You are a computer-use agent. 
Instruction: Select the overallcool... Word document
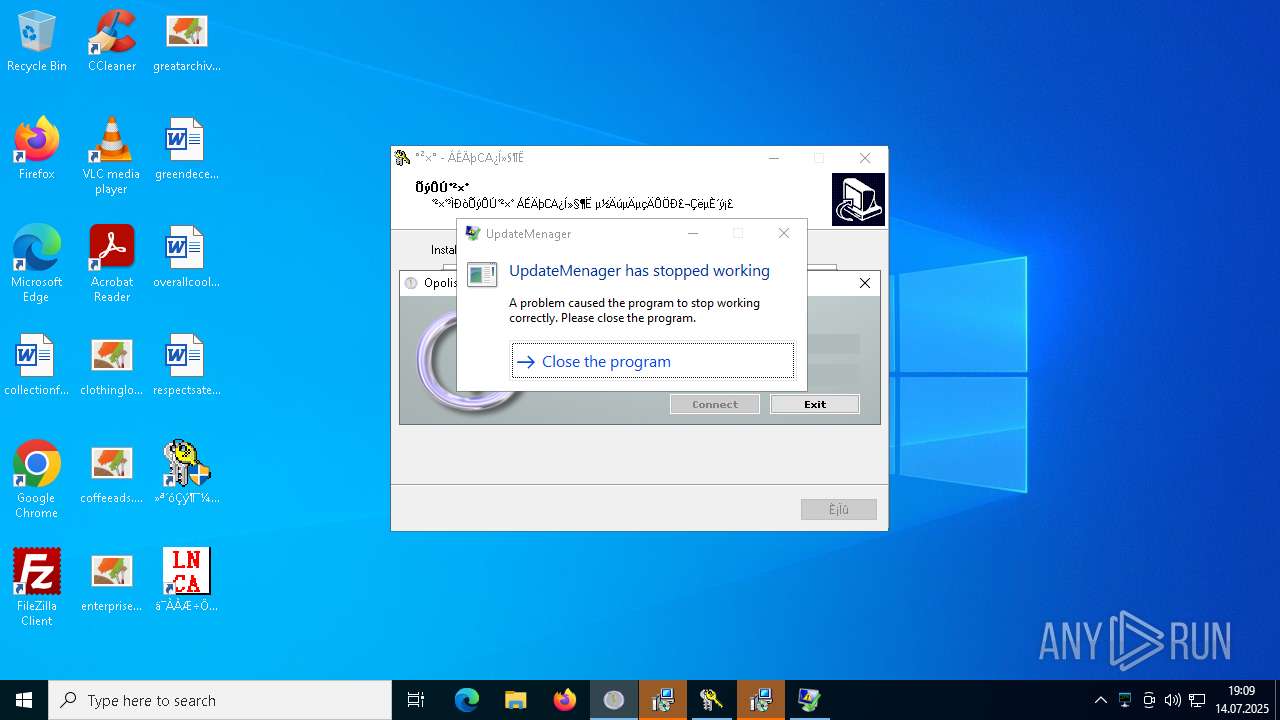(187, 257)
